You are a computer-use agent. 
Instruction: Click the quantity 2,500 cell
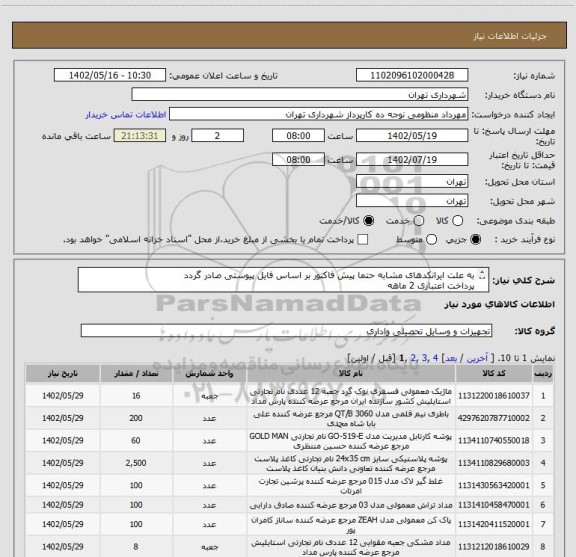(x=136, y=463)
